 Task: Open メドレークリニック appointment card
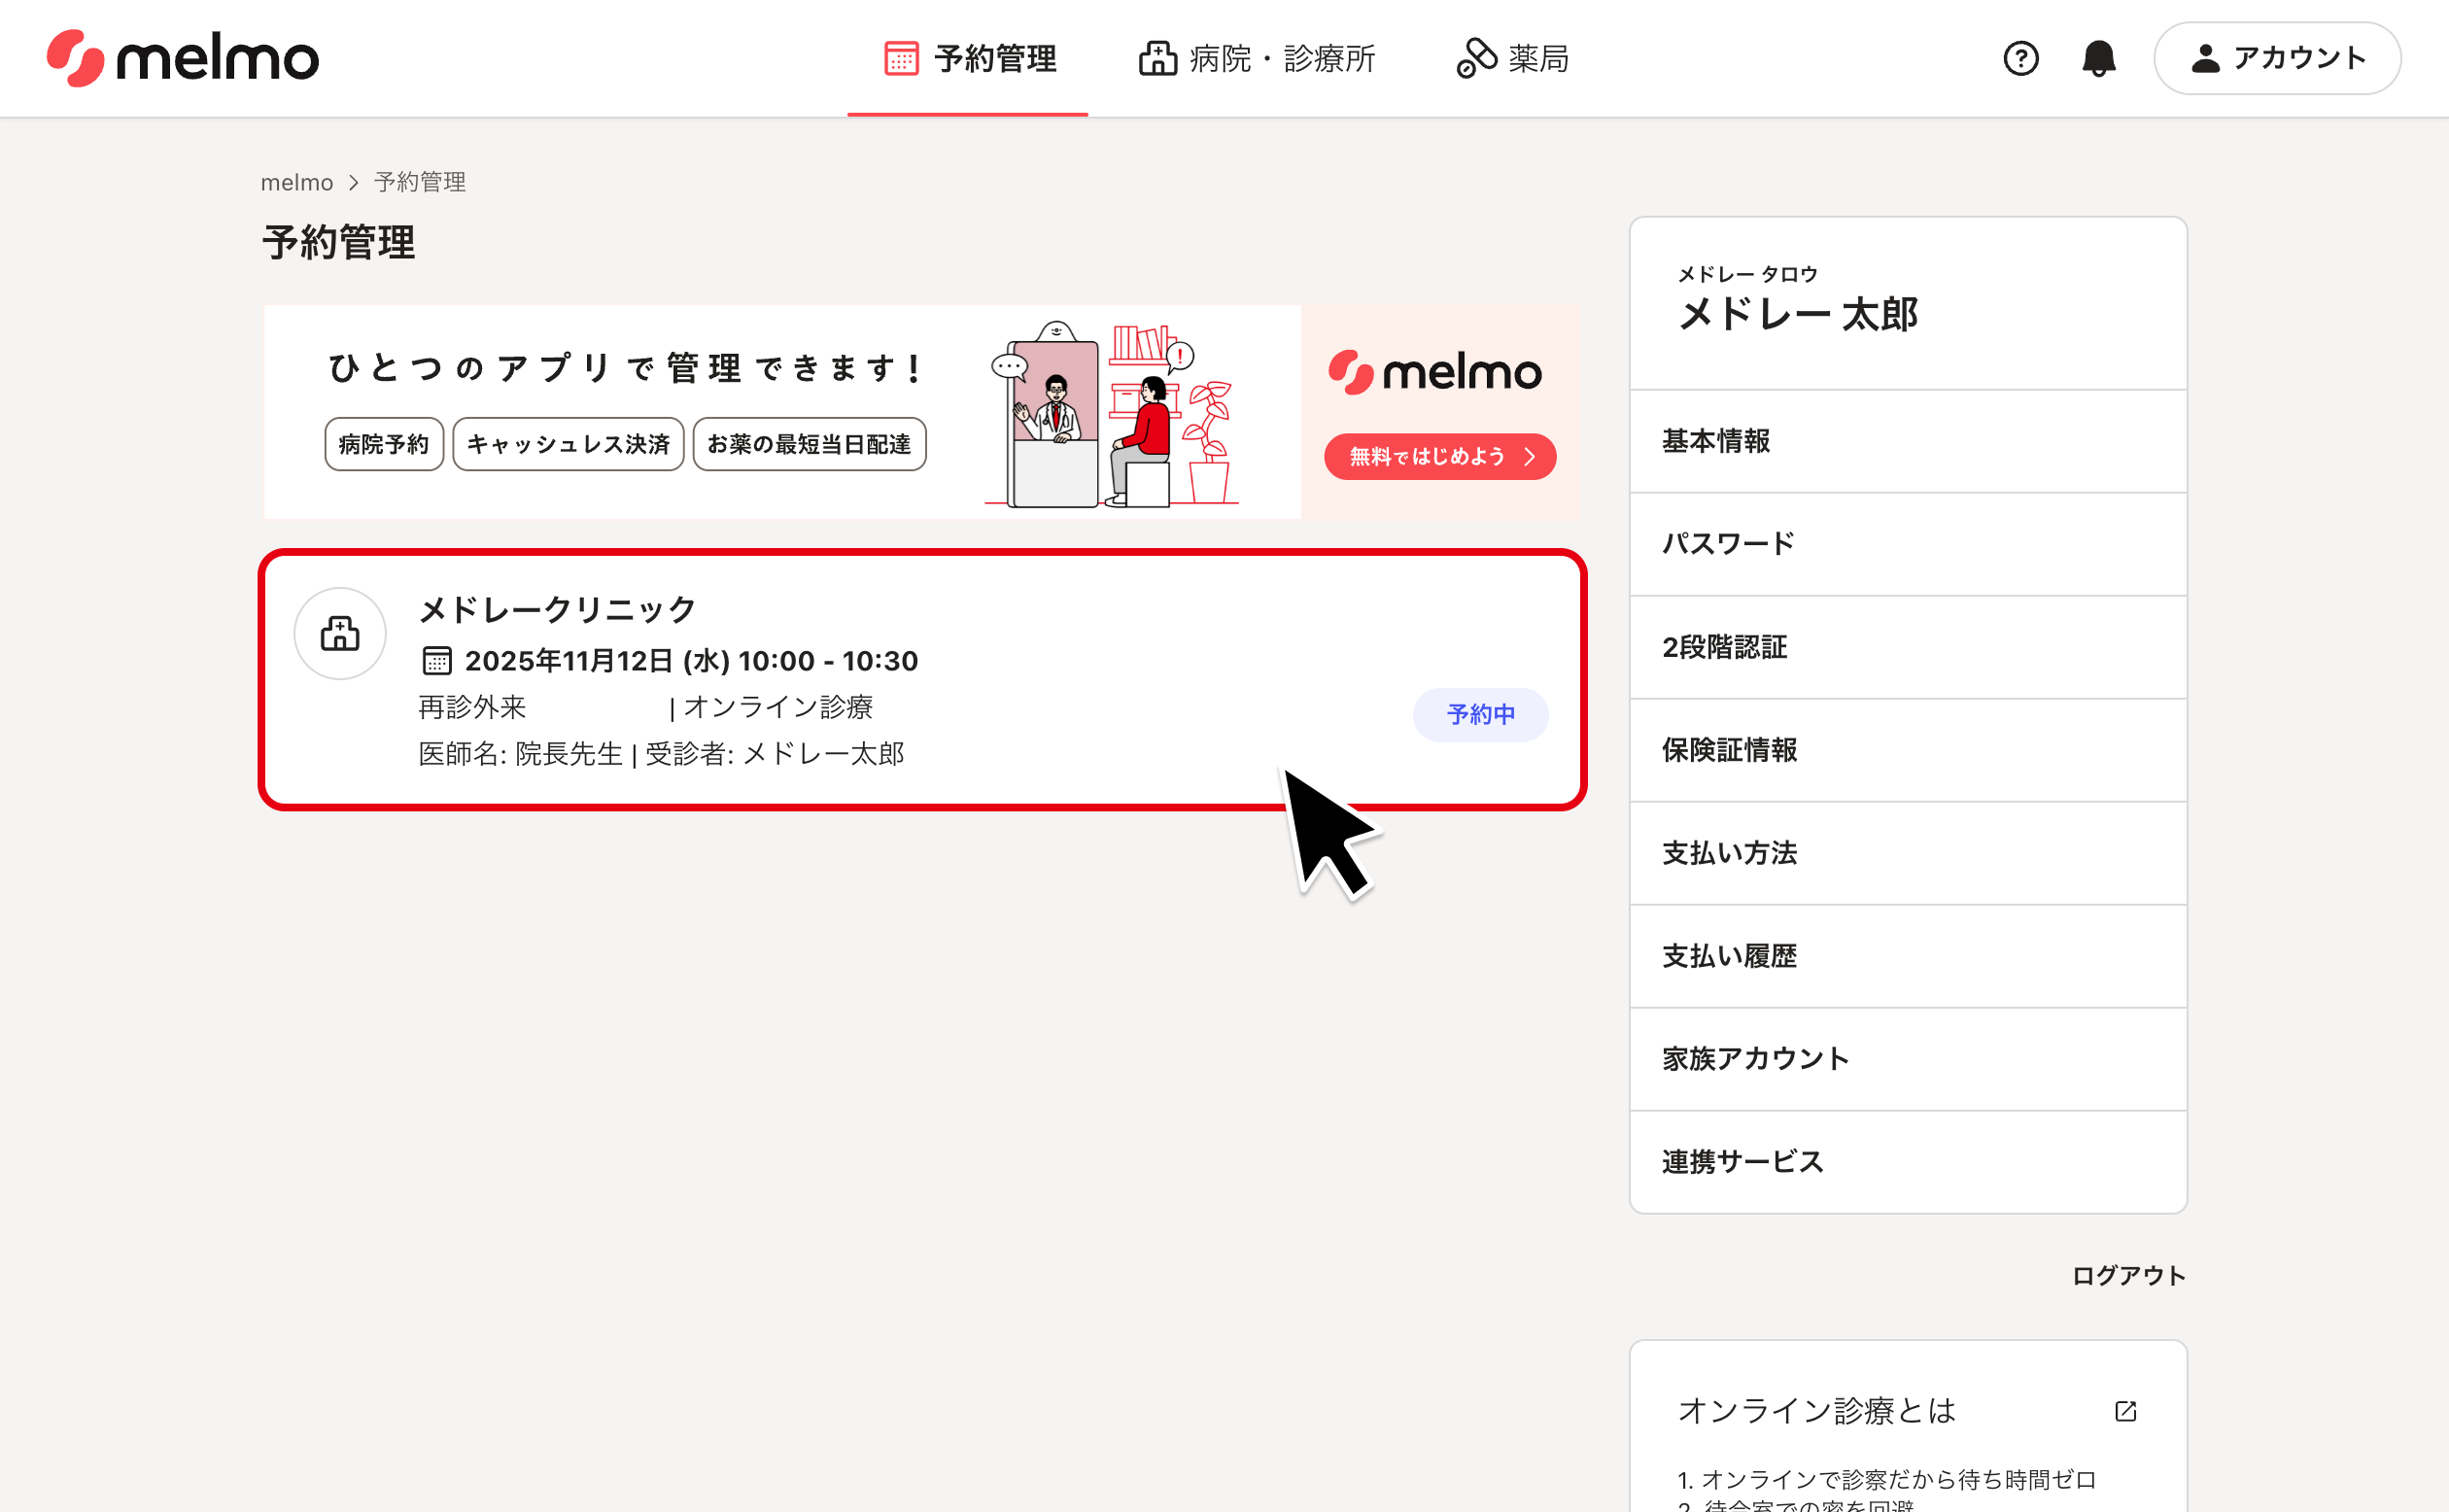[920, 680]
